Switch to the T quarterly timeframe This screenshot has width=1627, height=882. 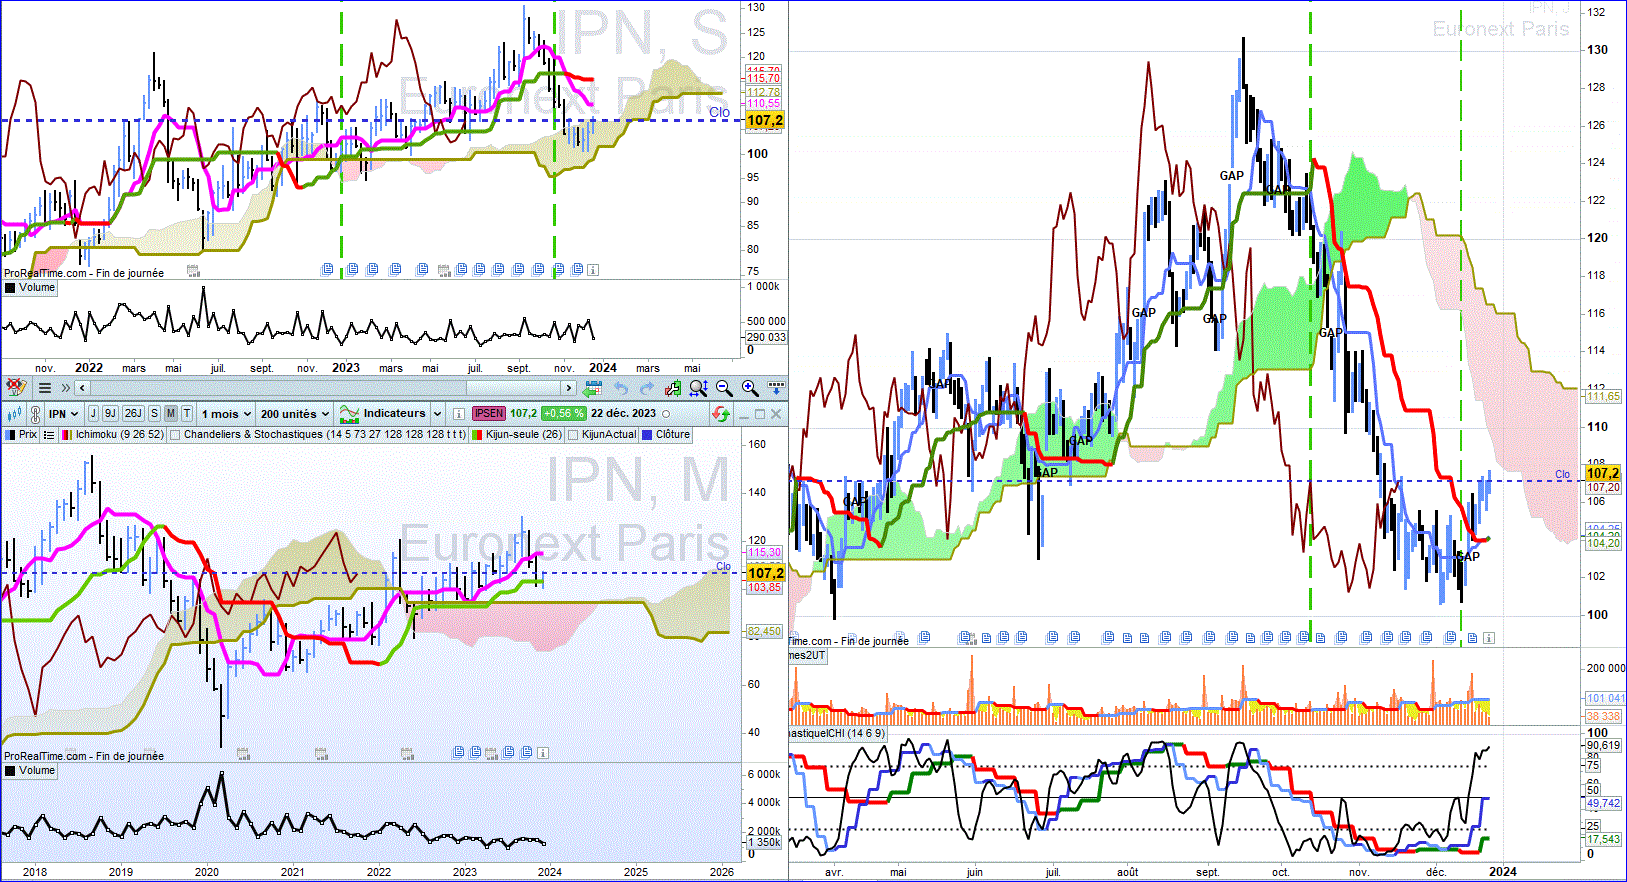(187, 413)
